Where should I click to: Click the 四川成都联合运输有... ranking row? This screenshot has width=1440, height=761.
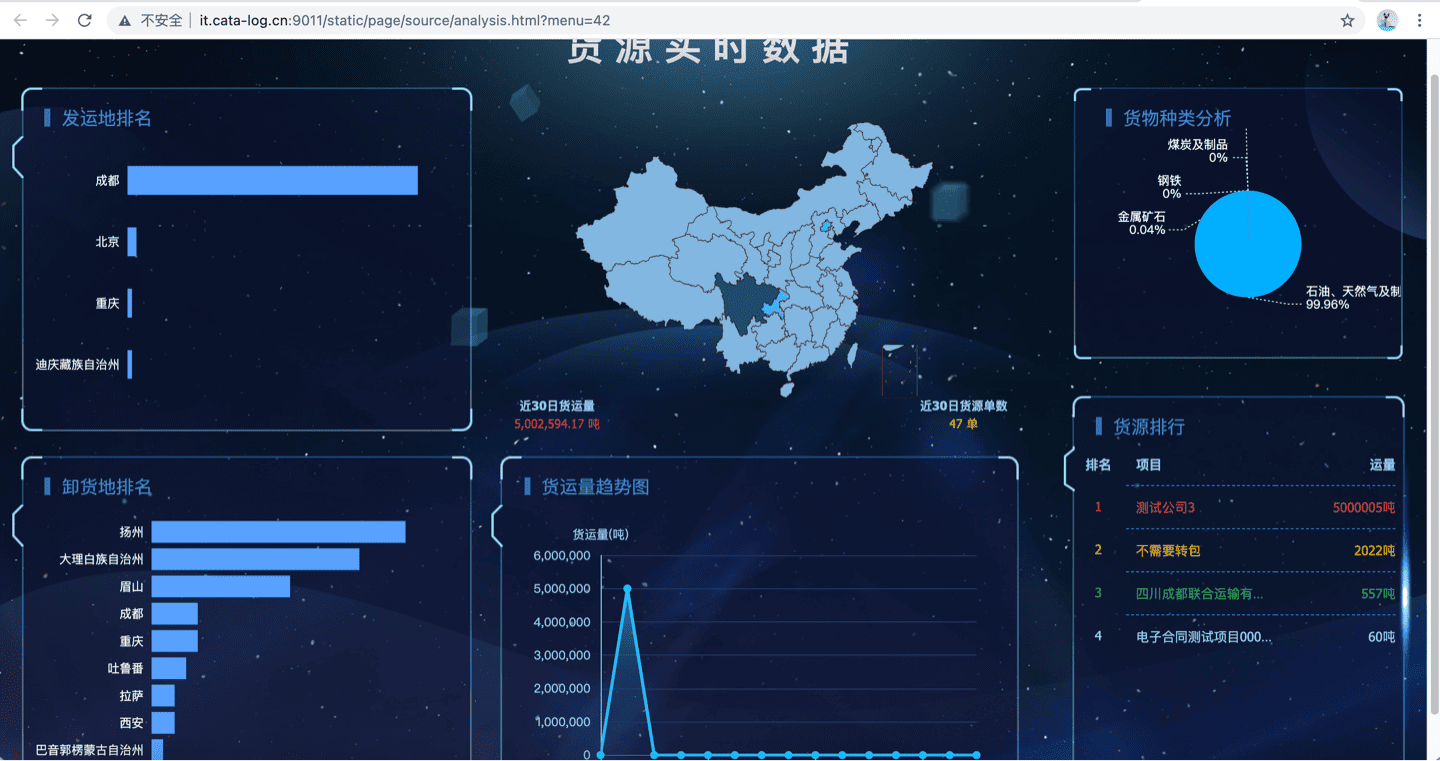click(x=1199, y=593)
